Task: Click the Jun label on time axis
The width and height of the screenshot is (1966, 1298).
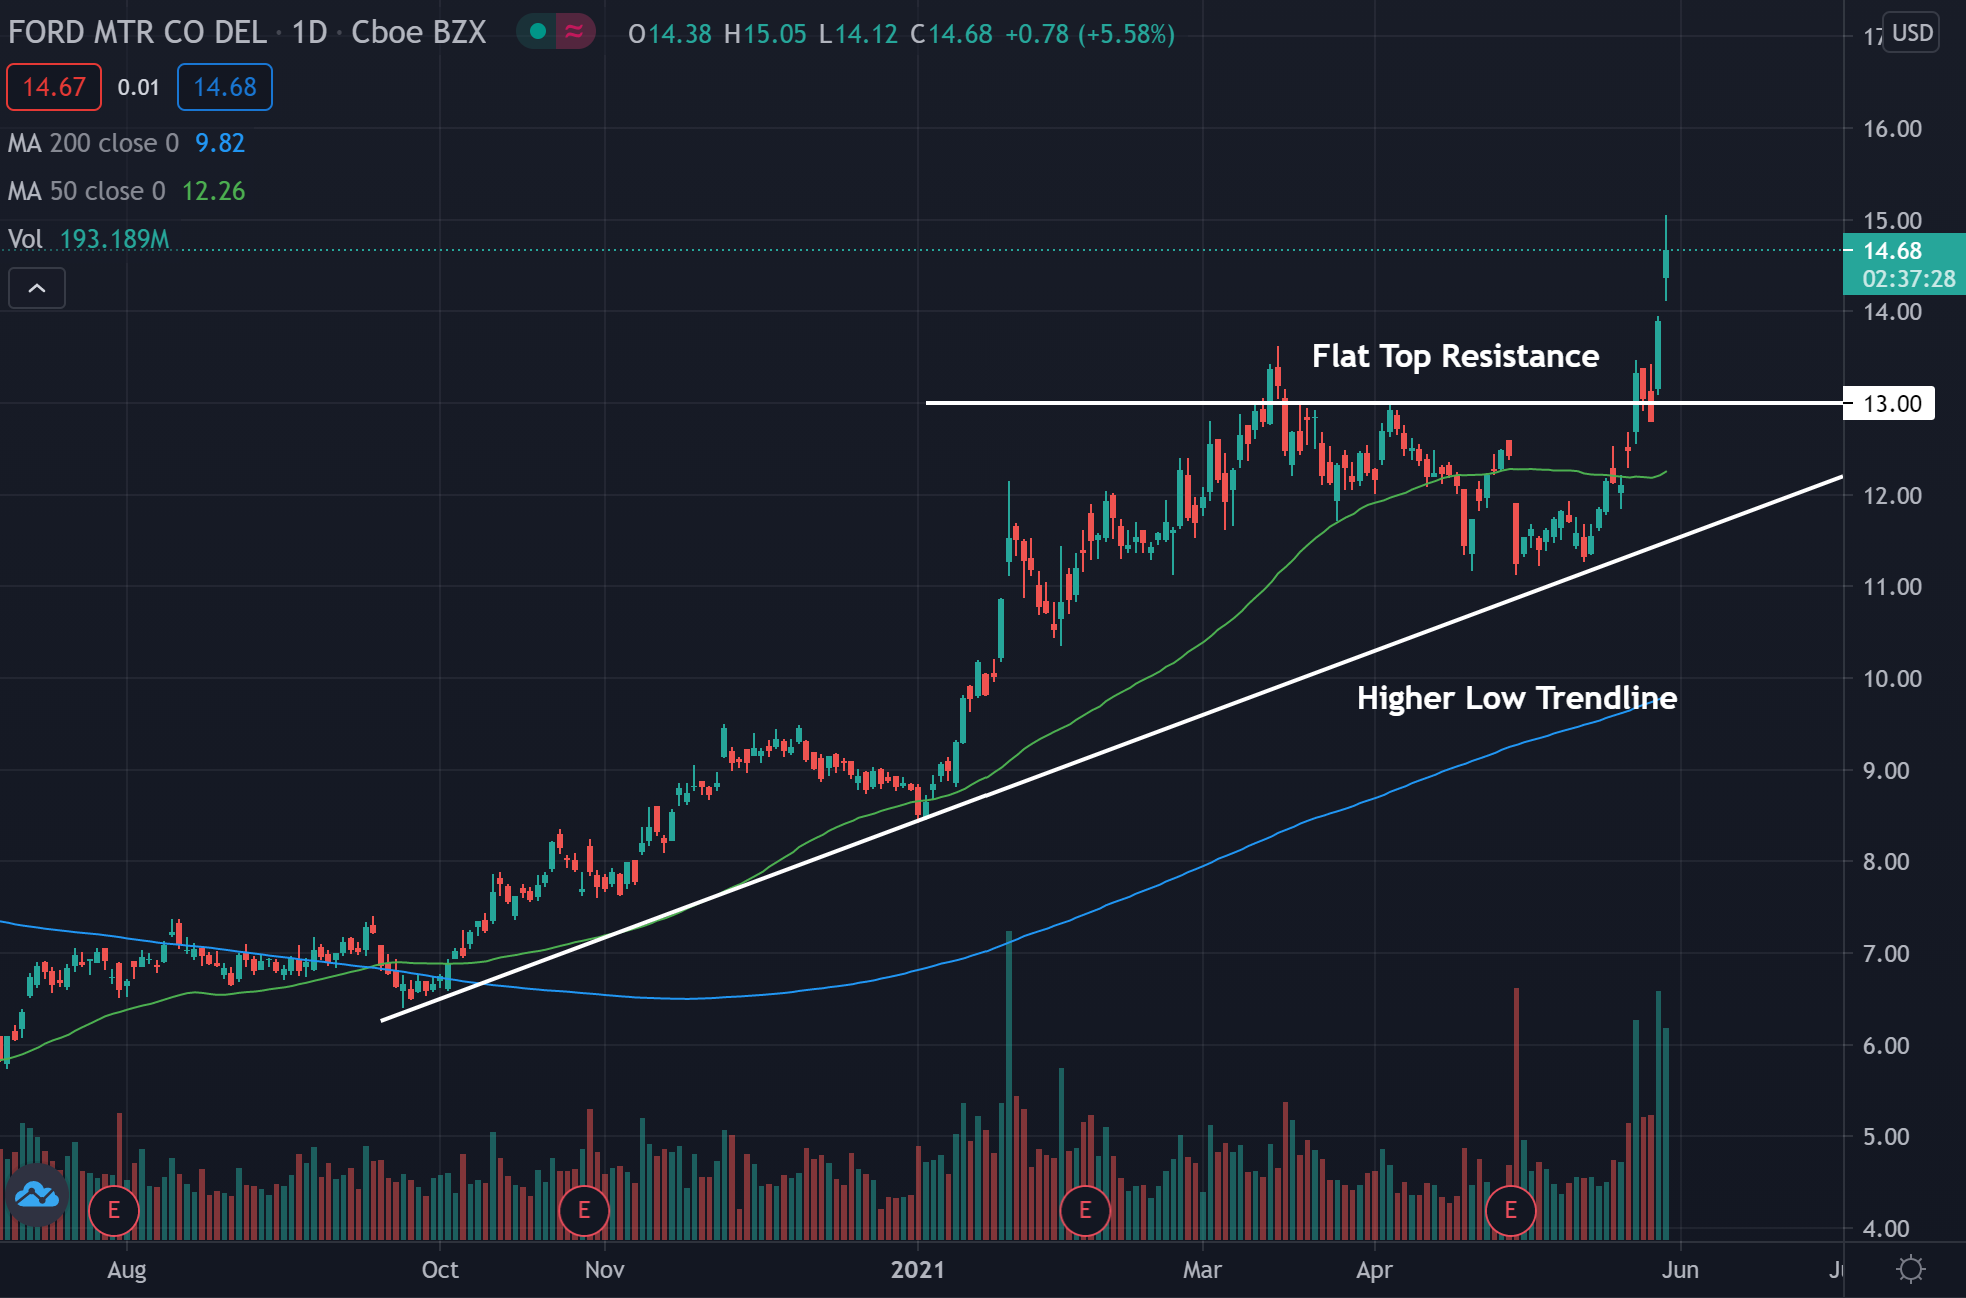Action: [1680, 1270]
